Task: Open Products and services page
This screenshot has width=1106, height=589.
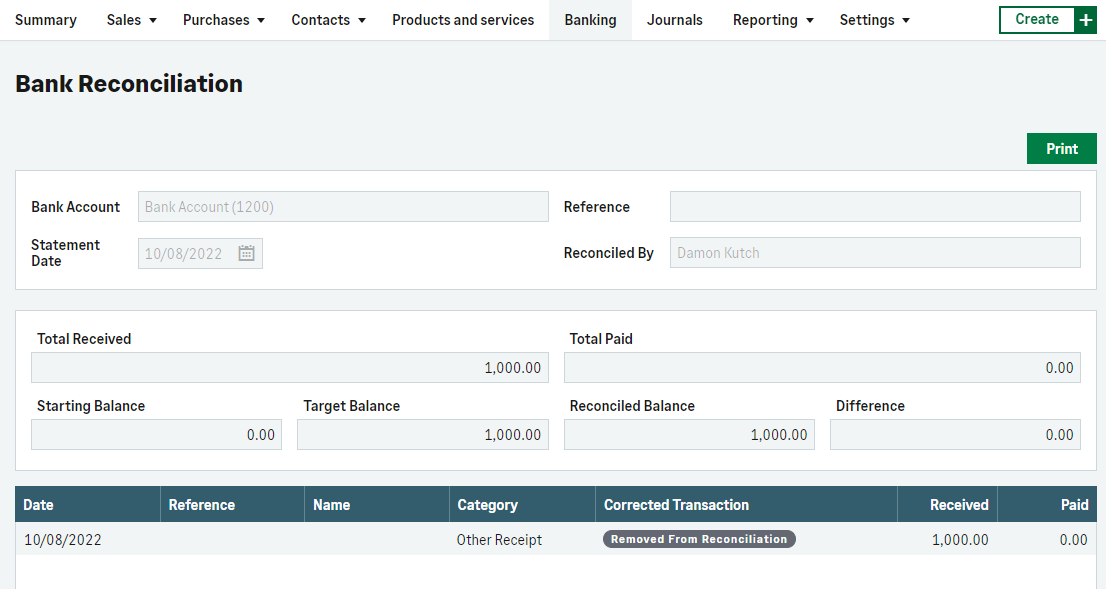Action: click(463, 20)
